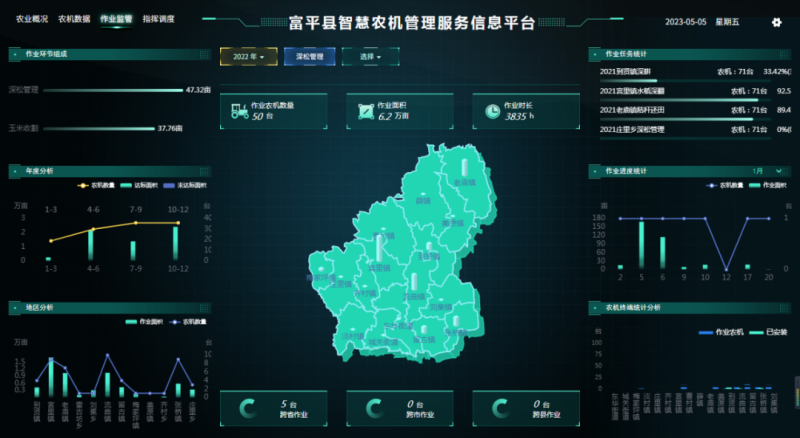Click the 深松管理 button
Viewport: 800px width, 438px height.
click(x=310, y=57)
